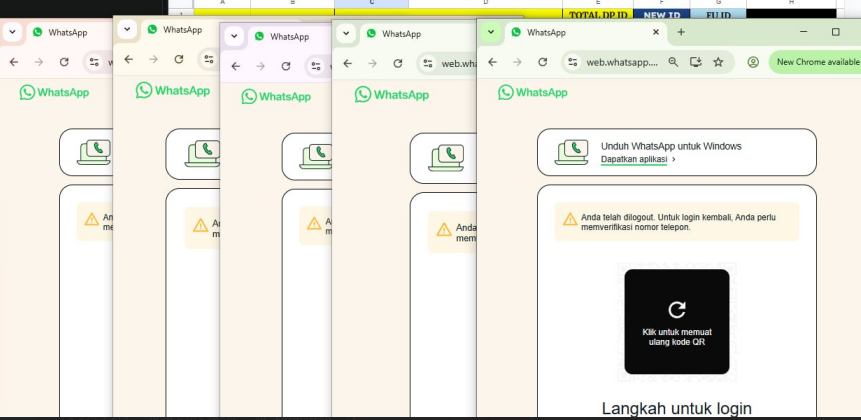This screenshot has width=861, height=420.
Task: Click forward arrow in the pink leftmost WhatsApp window
Action: (x=38, y=62)
